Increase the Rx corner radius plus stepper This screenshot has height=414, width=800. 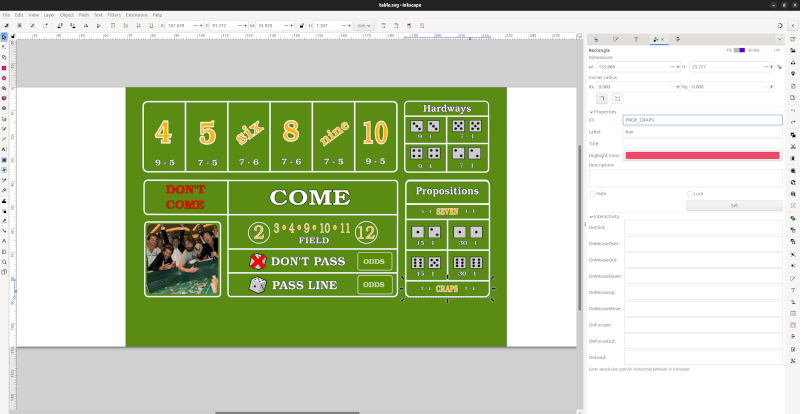pos(678,87)
